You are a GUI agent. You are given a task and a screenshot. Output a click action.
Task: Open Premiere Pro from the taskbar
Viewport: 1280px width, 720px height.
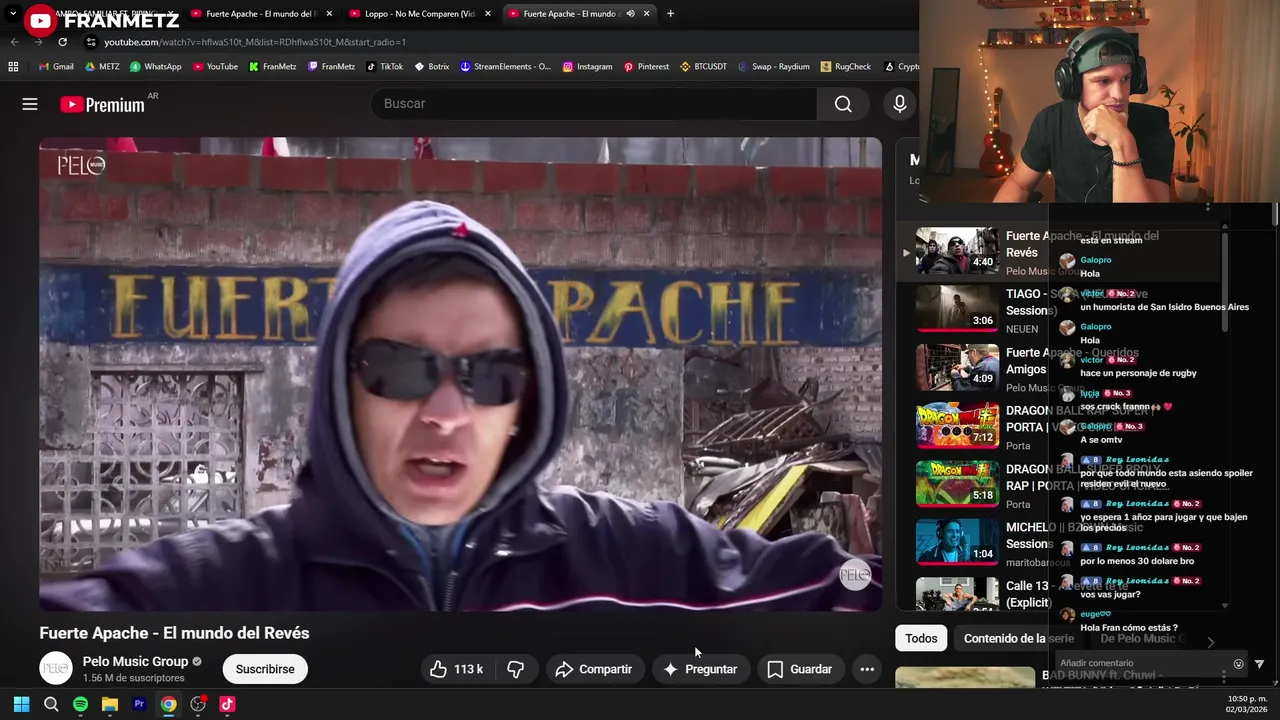click(139, 704)
